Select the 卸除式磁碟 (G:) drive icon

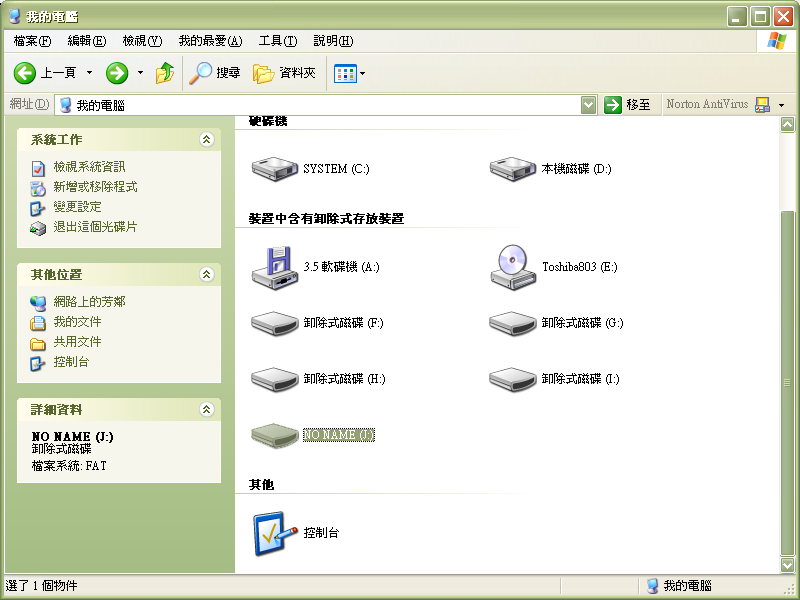pos(513,323)
